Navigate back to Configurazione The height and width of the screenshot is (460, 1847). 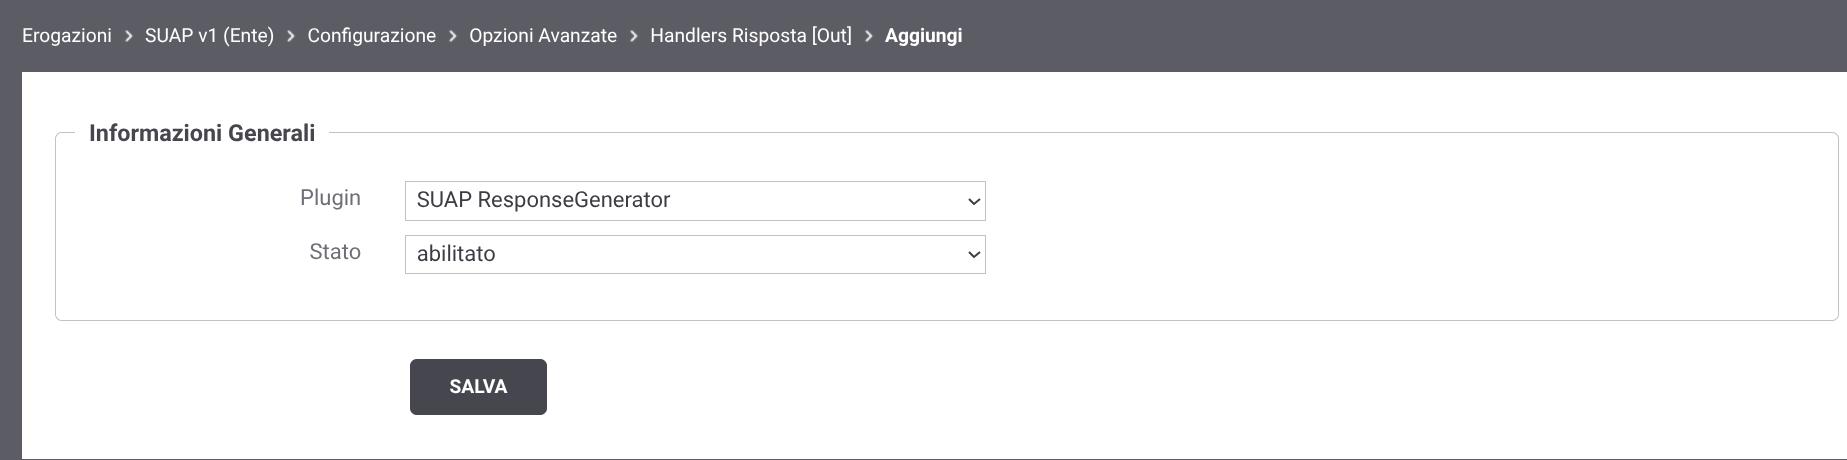(x=371, y=36)
